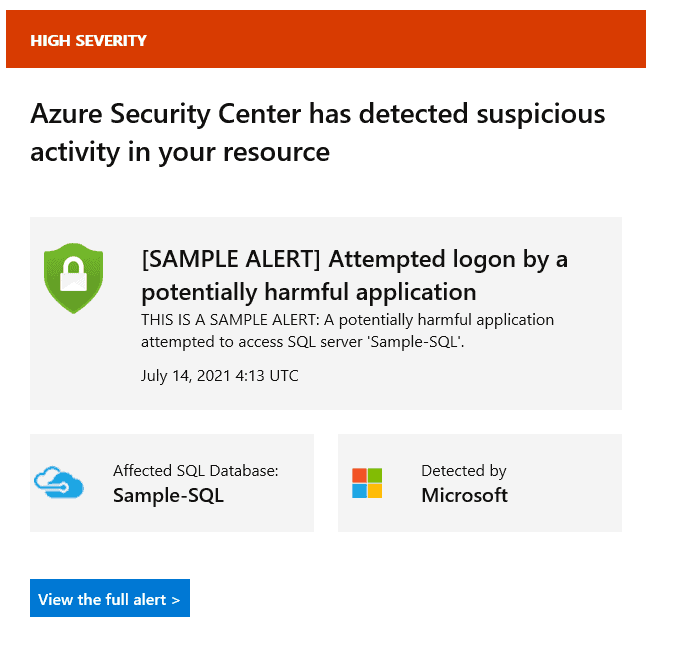Viewport: 683px width, 646px height.
Task: Click the green shield lock icon
Action: (x=74, y=278)
